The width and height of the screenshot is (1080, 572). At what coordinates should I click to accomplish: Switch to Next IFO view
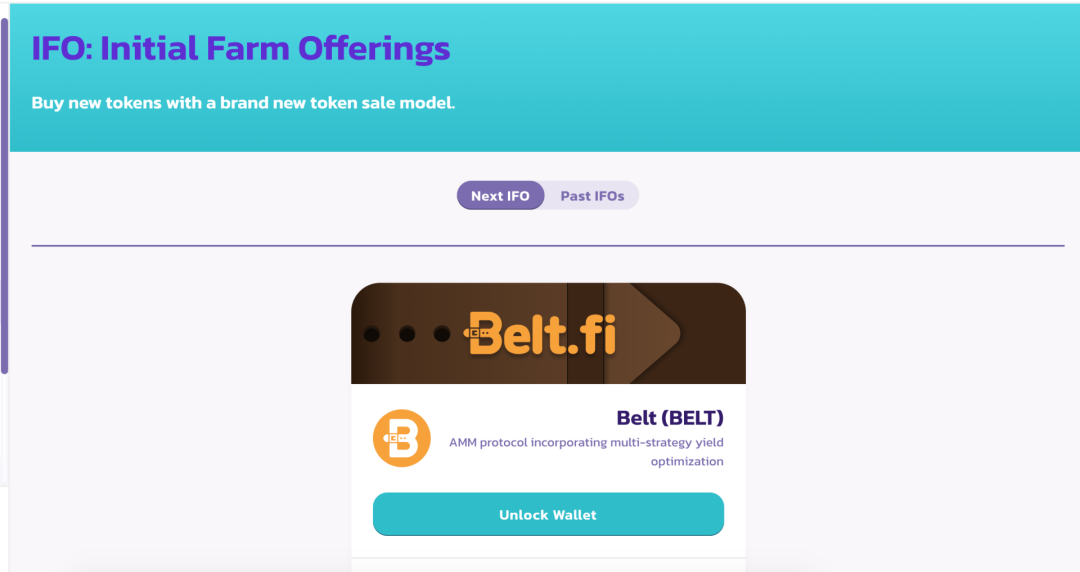500,196
